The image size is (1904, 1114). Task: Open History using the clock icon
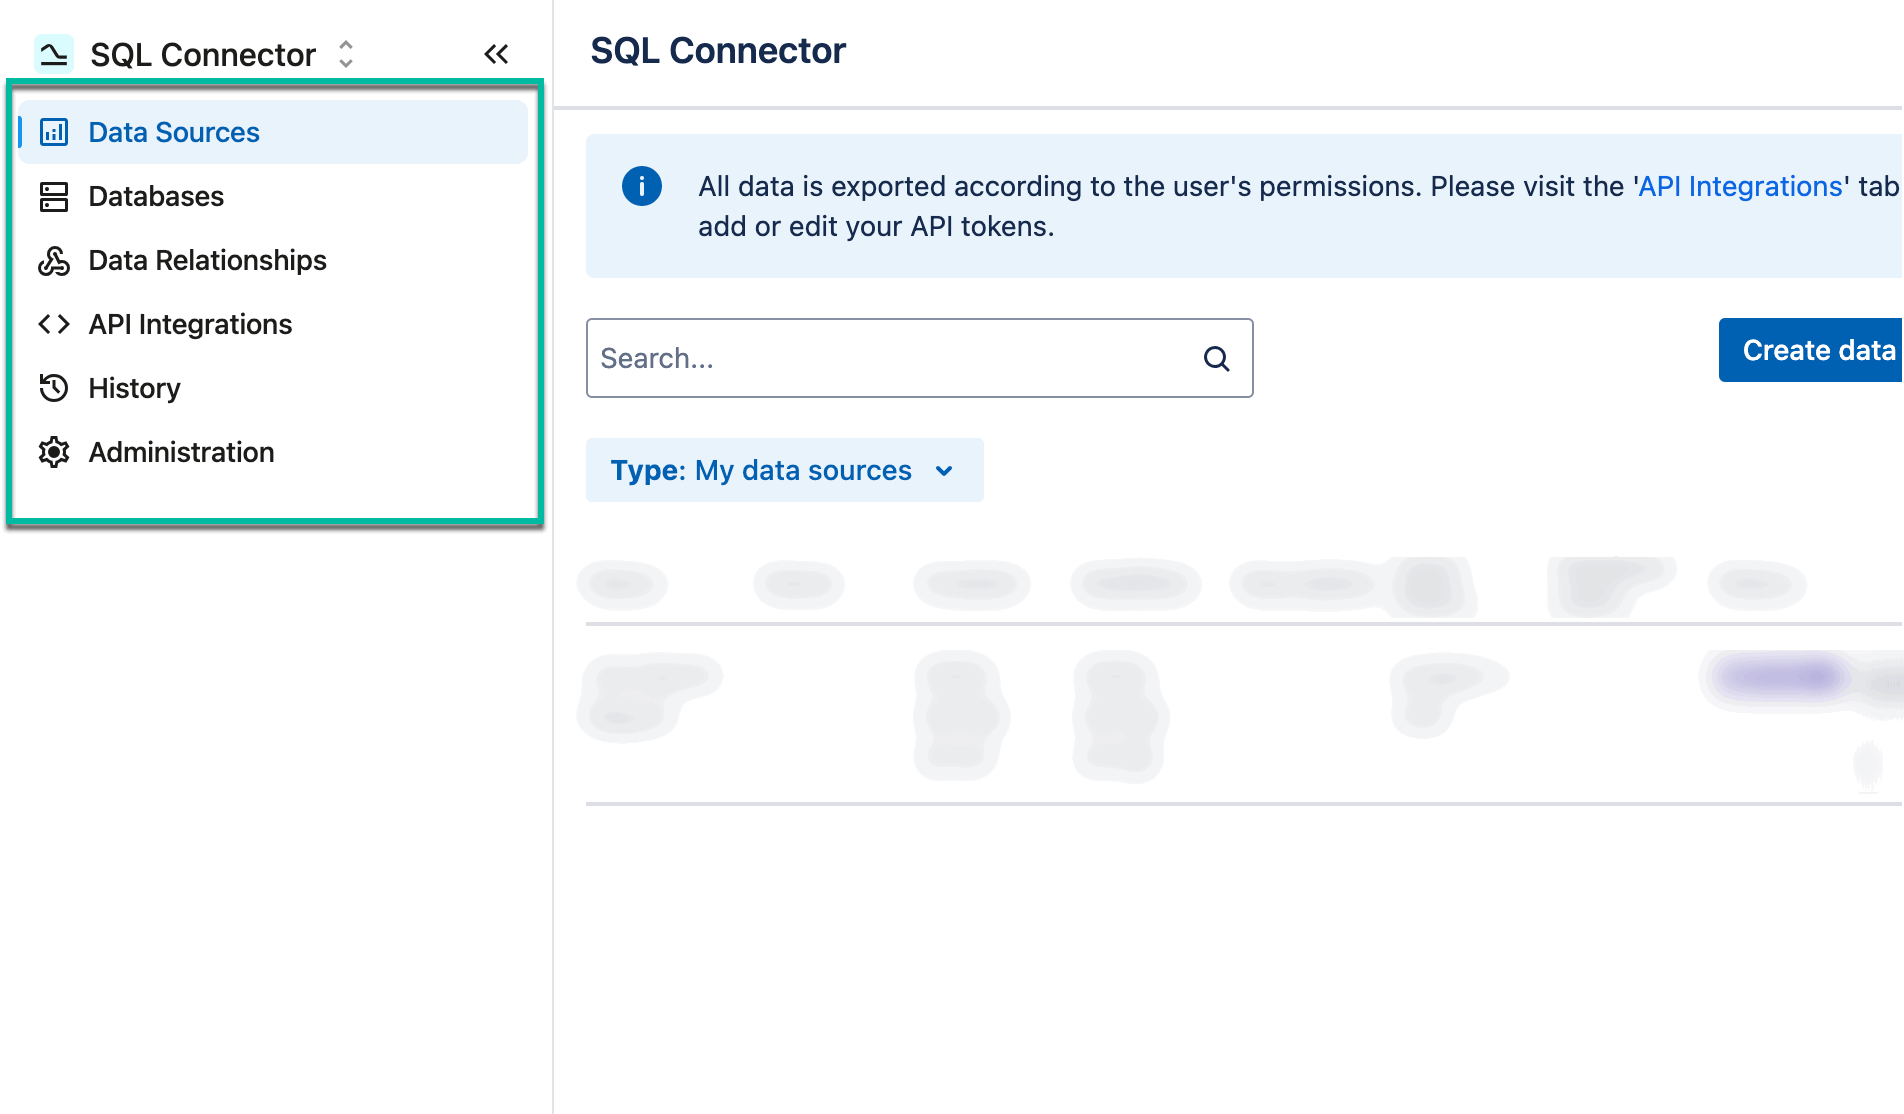coord(54,388)
